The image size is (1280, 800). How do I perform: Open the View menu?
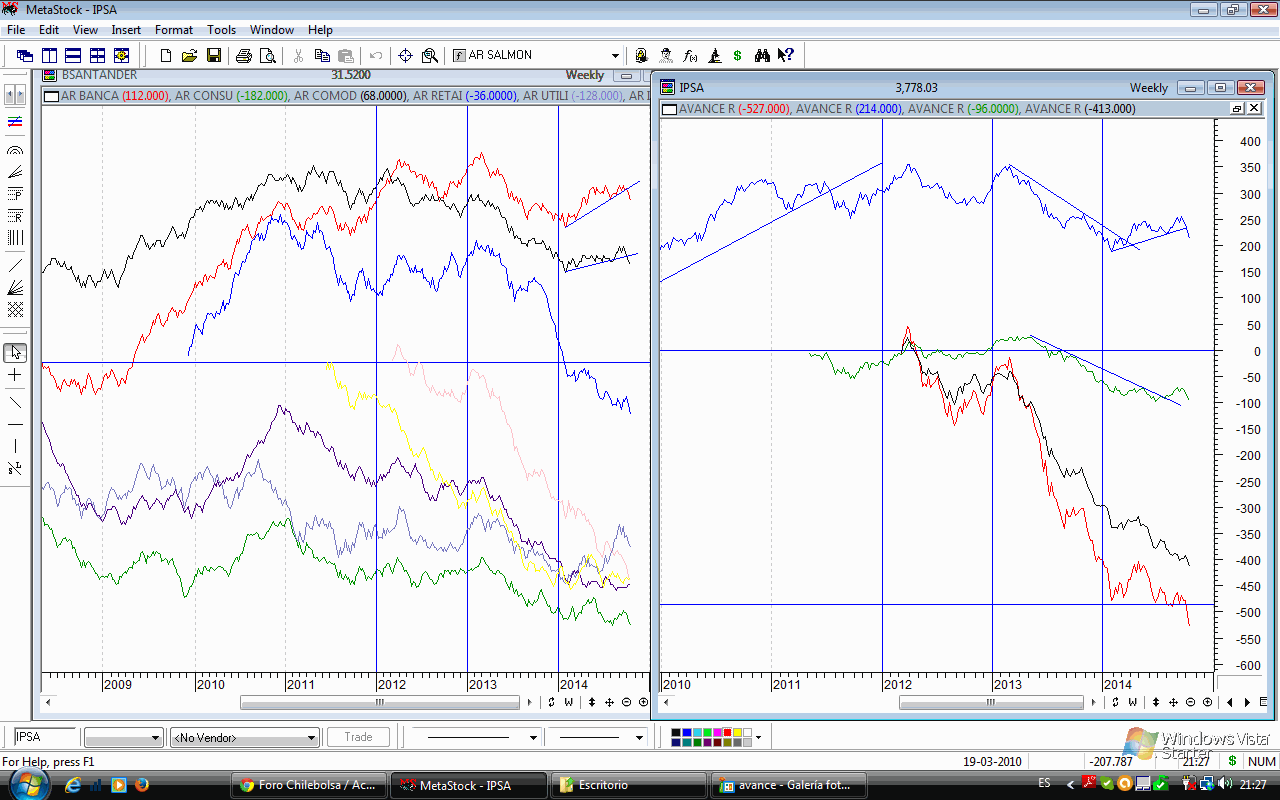(x=85, y=30)
